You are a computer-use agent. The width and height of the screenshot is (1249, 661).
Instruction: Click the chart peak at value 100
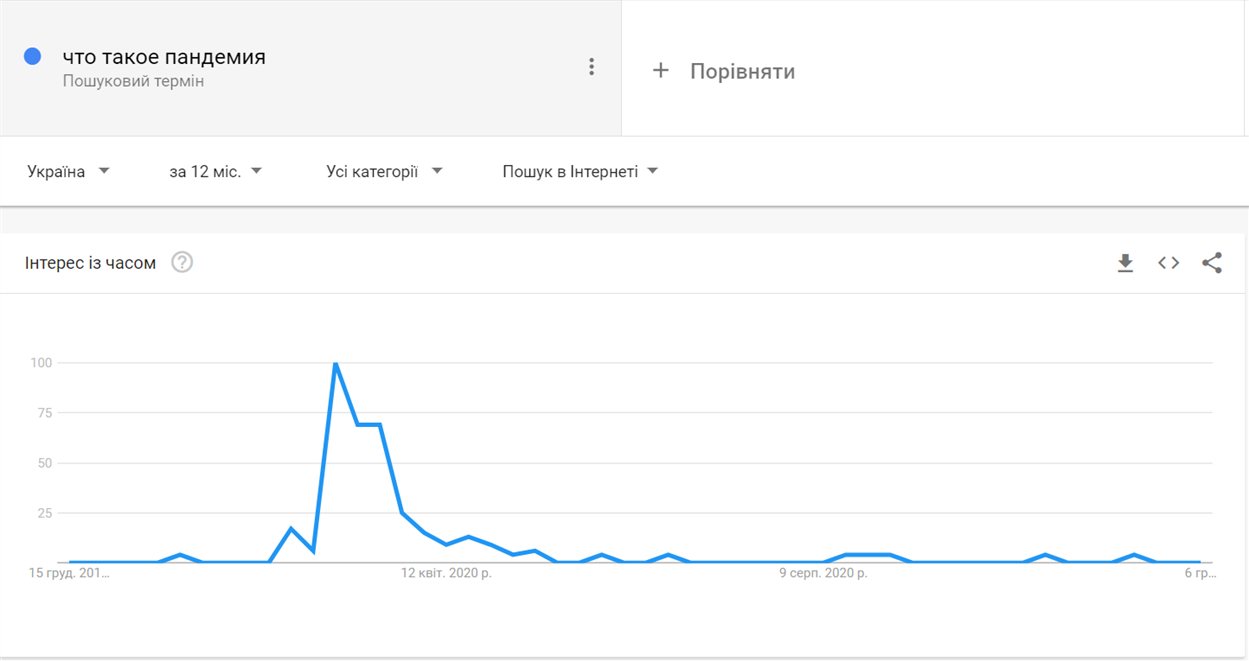coord(335,363)
